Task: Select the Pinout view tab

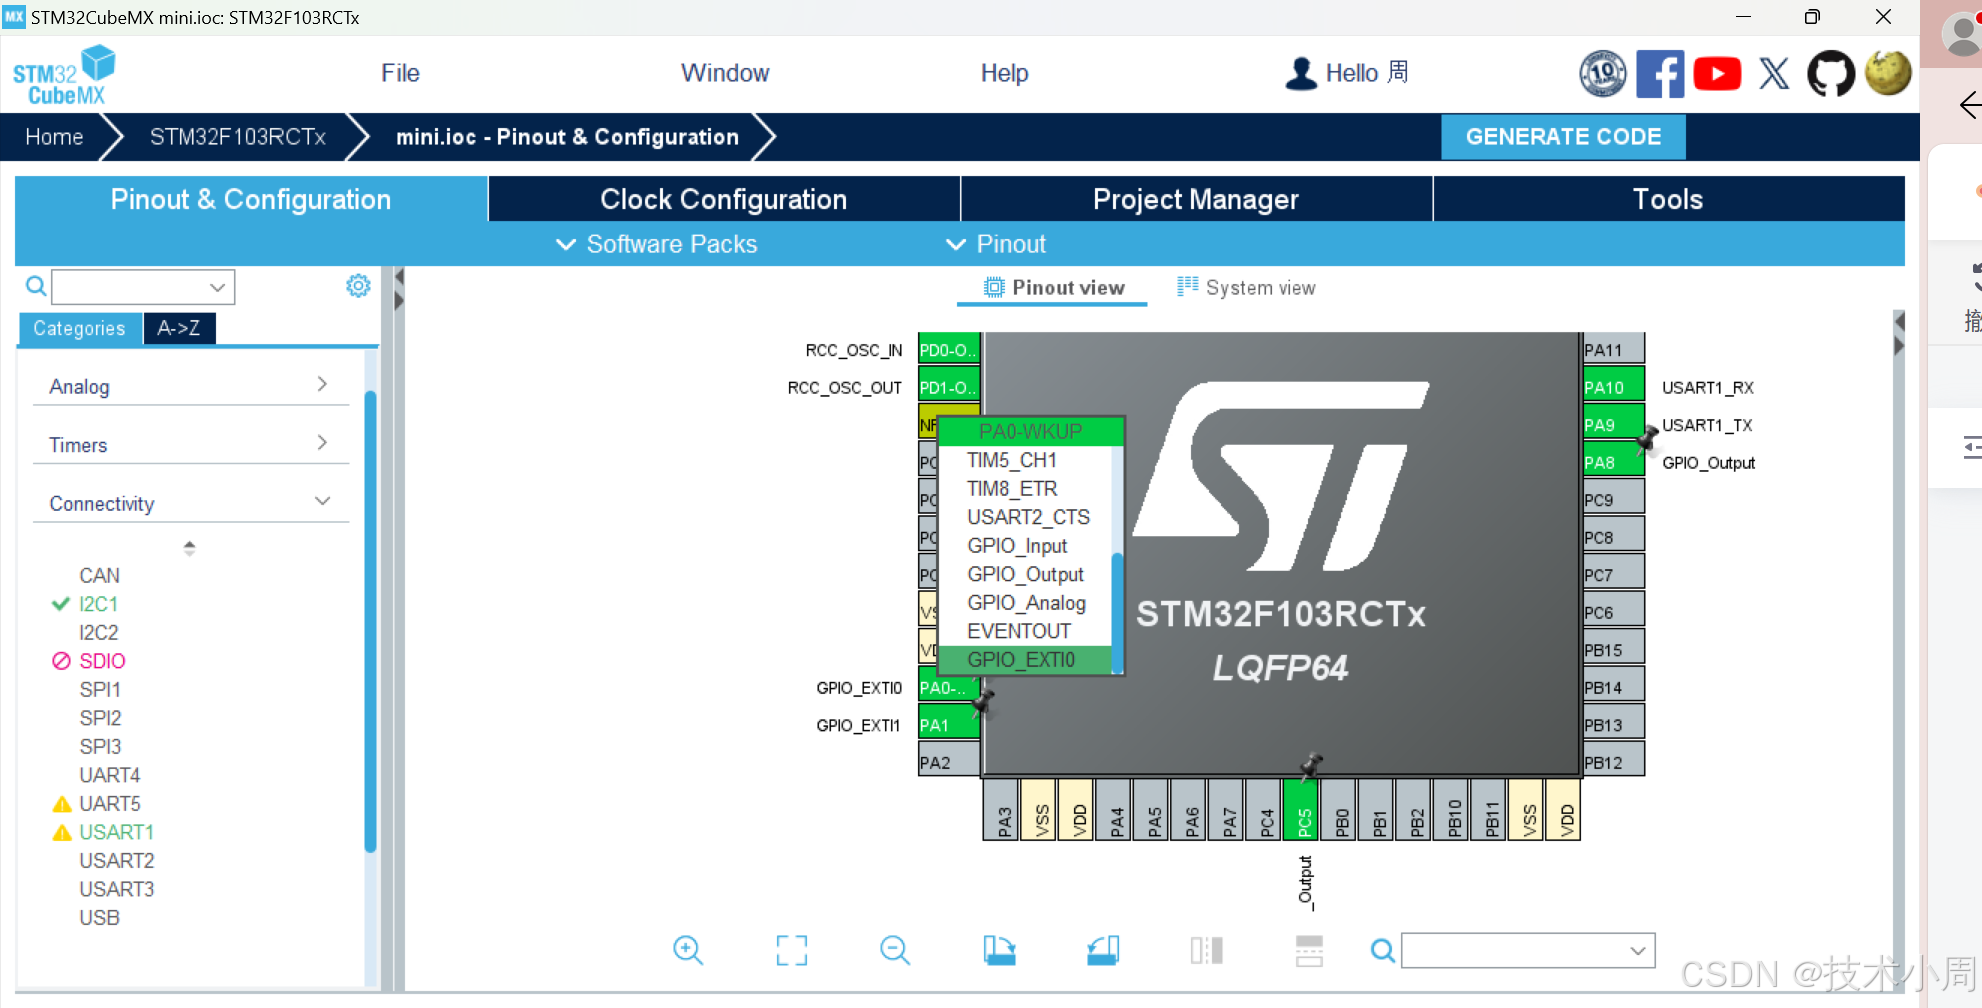Action: coord(1054,288)
